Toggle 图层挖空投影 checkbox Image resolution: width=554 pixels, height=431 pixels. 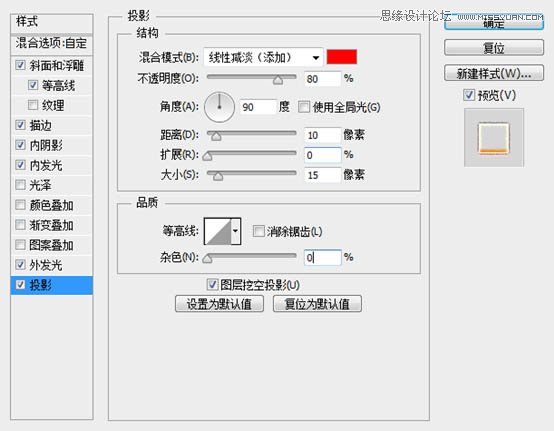pyautogui.click(x=212, y=284)
